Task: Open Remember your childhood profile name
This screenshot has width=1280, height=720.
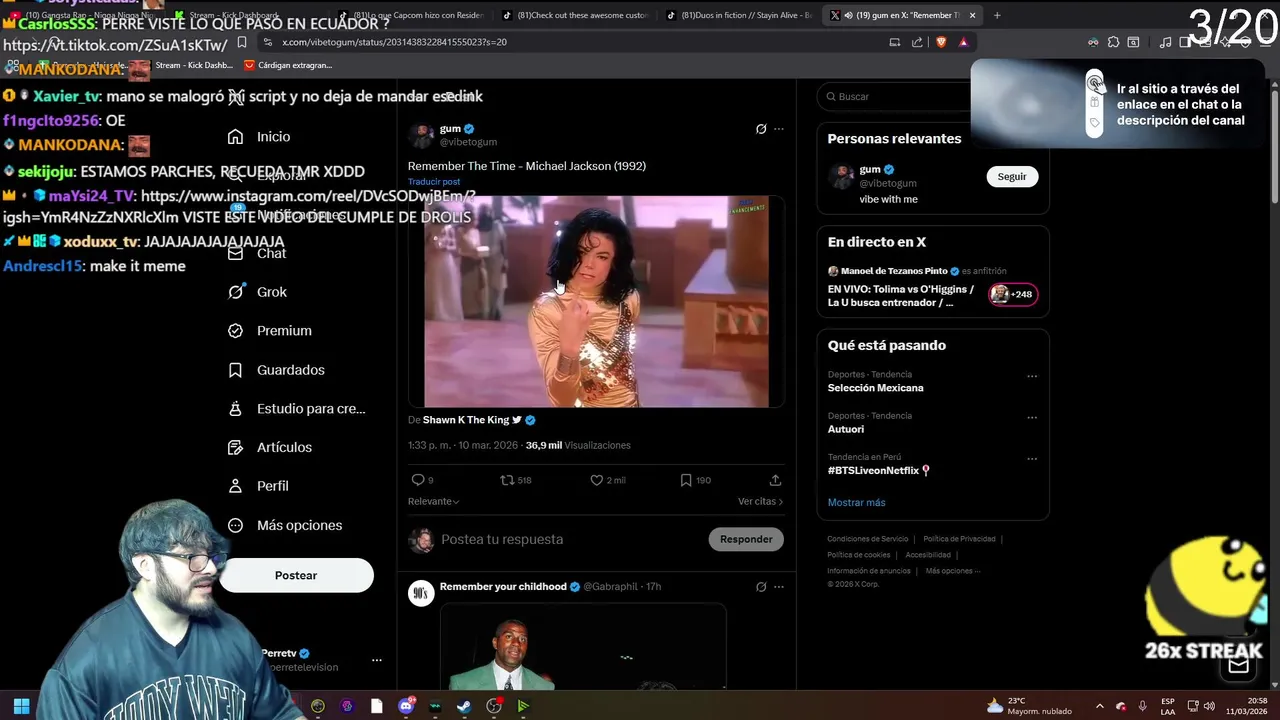Action: click(503, 587)
